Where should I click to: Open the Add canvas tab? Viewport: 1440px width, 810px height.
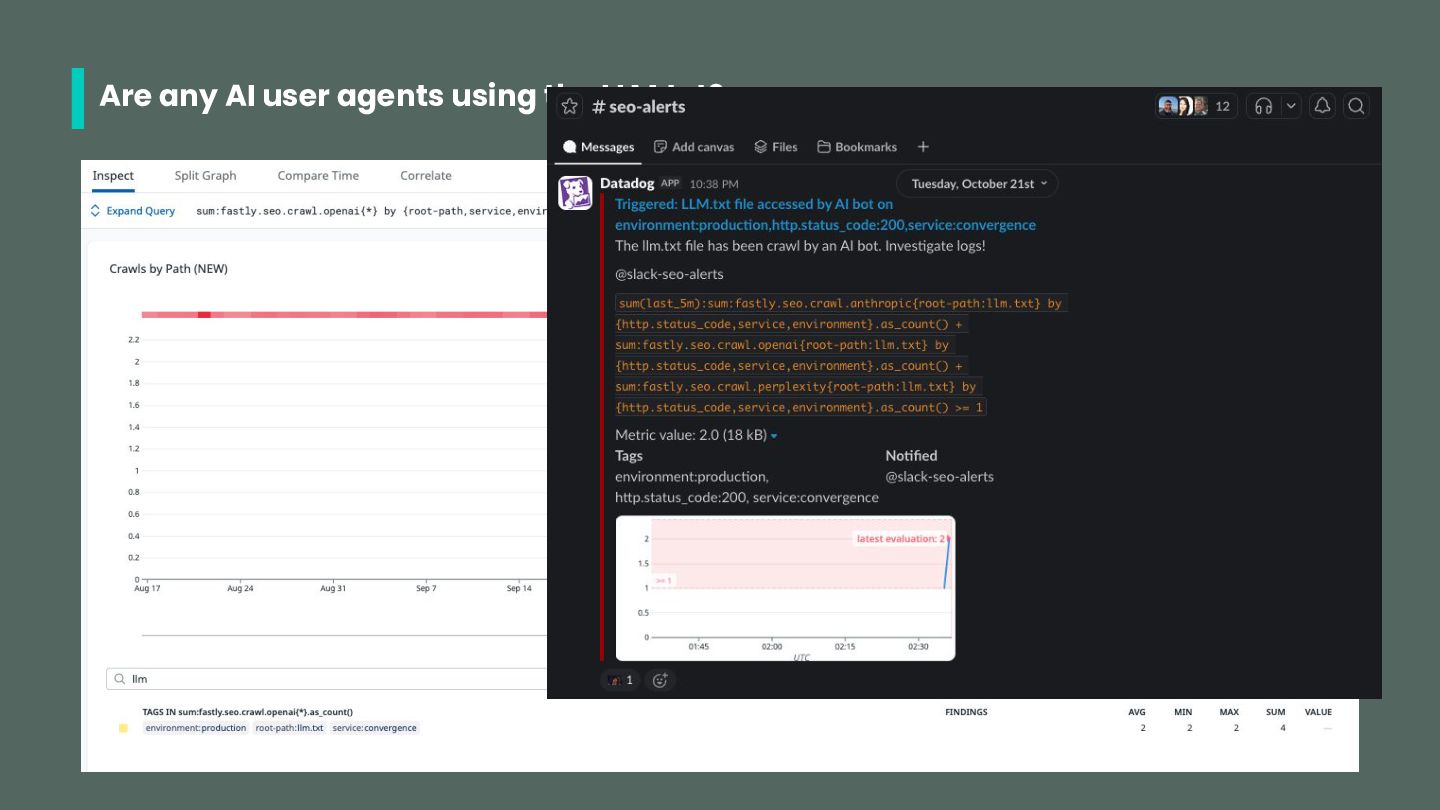[694, 147]
